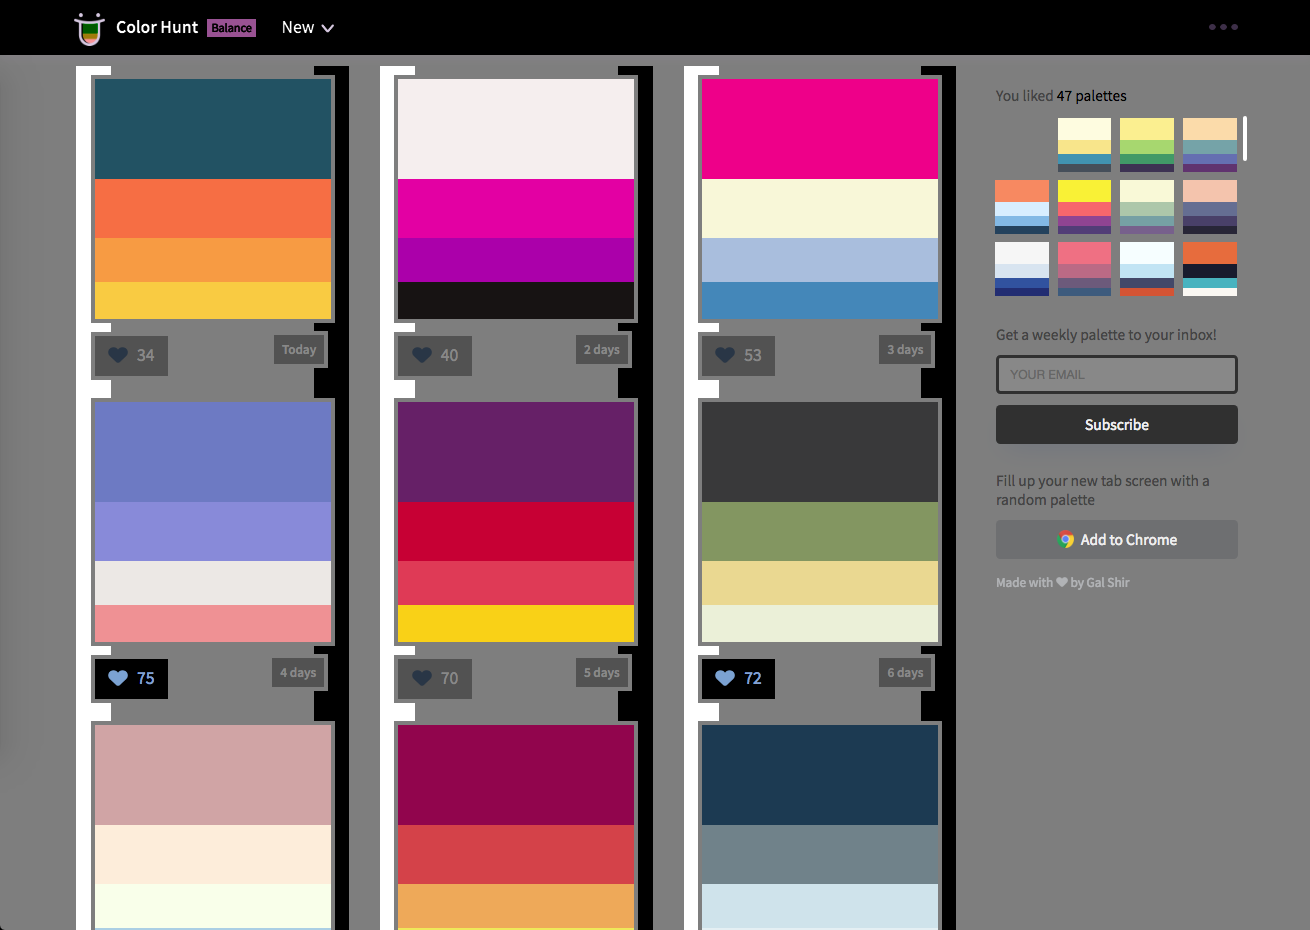Click the 'Balance' badge beside Color Hunt
The image size is (1310, 930).
231,27
